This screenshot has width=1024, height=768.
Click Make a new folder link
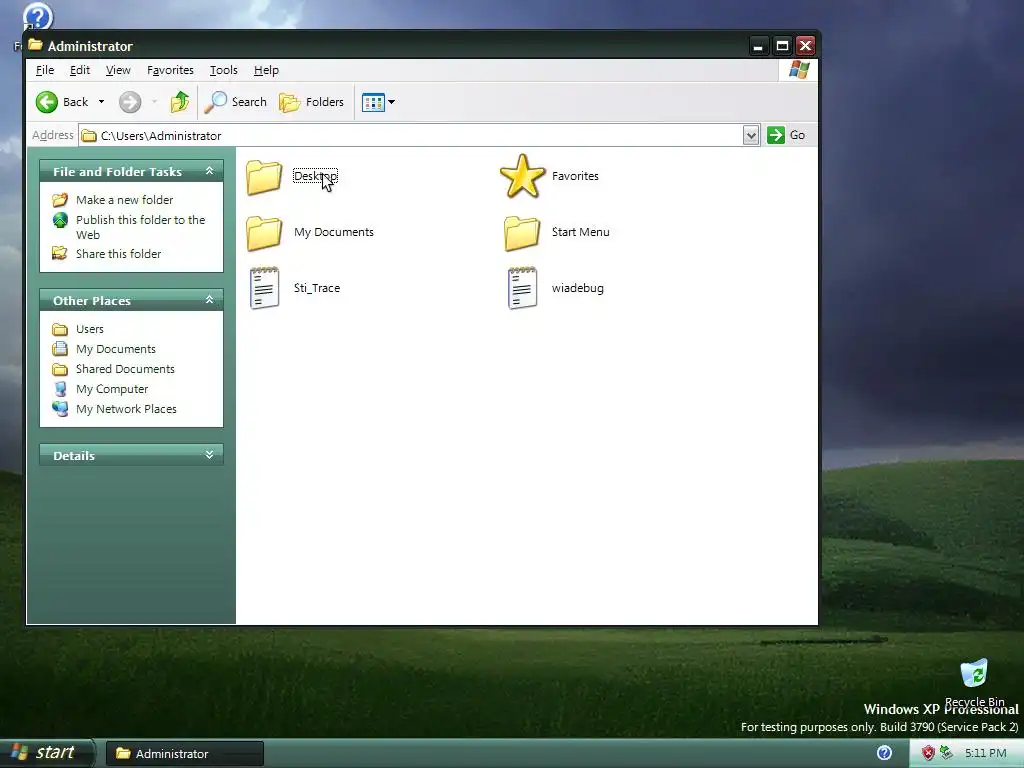pos(124,200)
